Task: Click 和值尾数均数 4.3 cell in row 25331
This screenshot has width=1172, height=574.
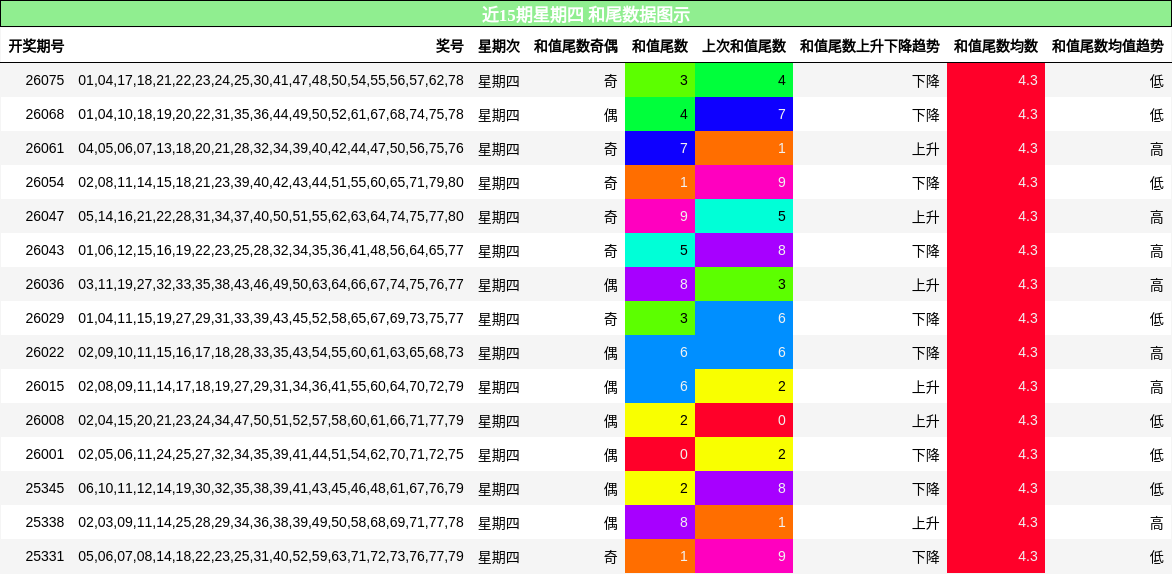Action: [996, 556]
